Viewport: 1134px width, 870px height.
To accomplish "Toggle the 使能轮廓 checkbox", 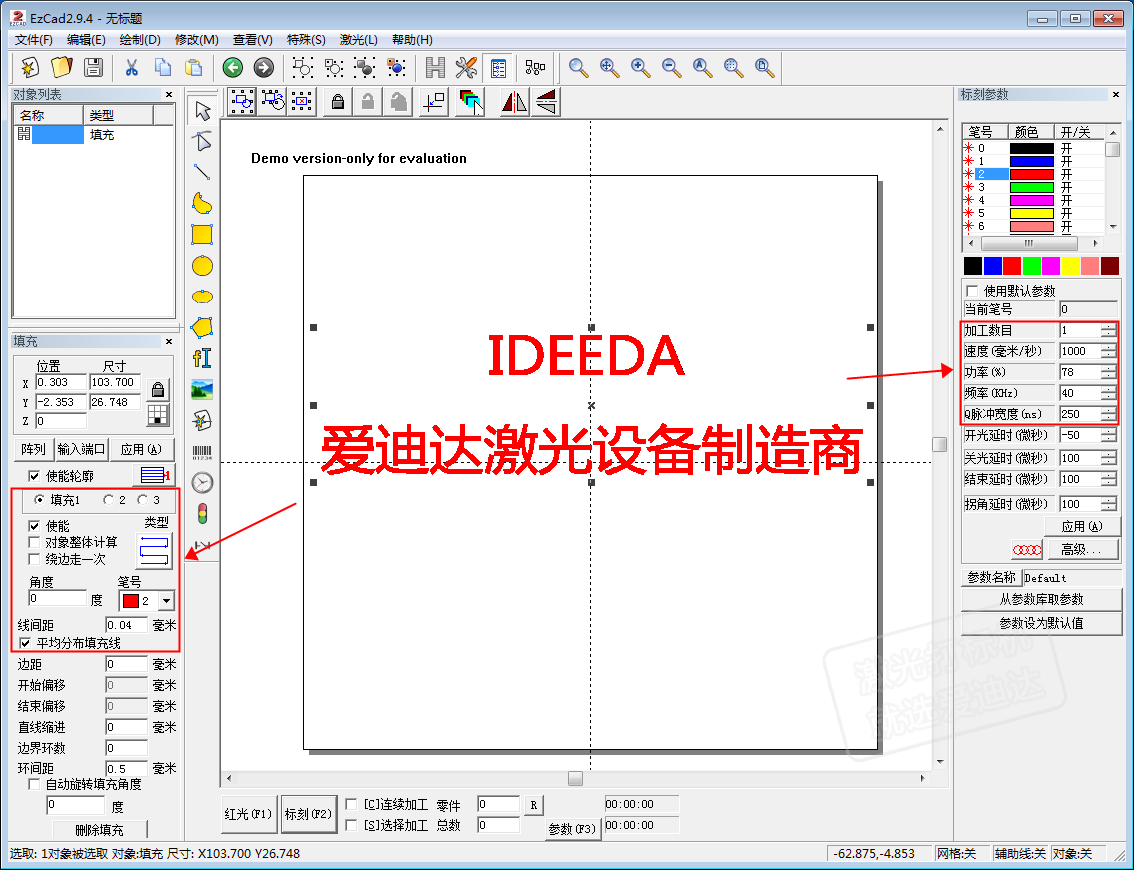I will pyautogui.click(x=33, y=476).
